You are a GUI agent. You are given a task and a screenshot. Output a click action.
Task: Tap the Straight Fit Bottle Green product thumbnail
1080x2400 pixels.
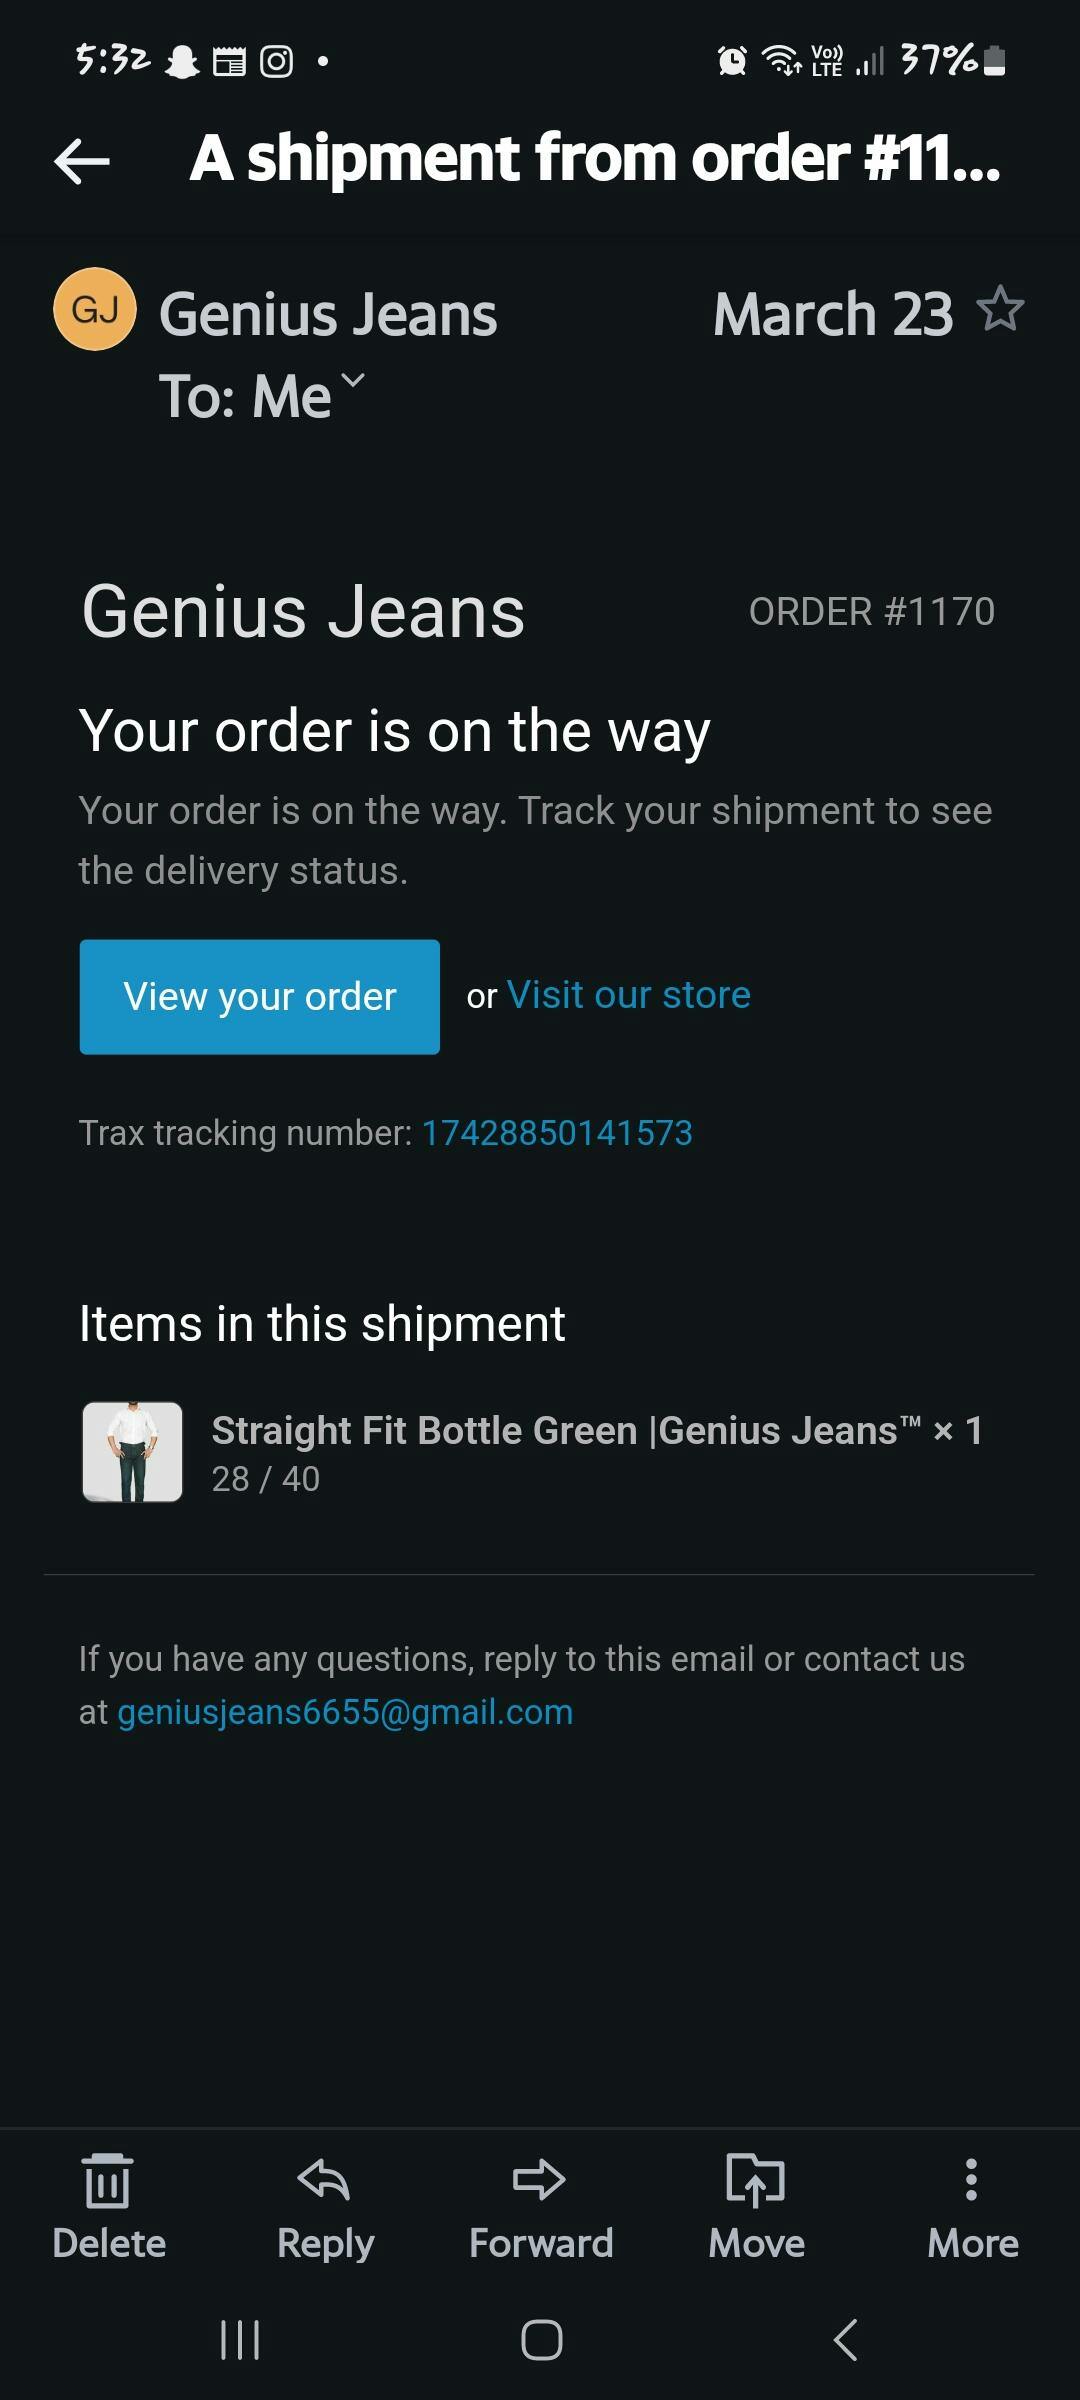click(132, 1452)
